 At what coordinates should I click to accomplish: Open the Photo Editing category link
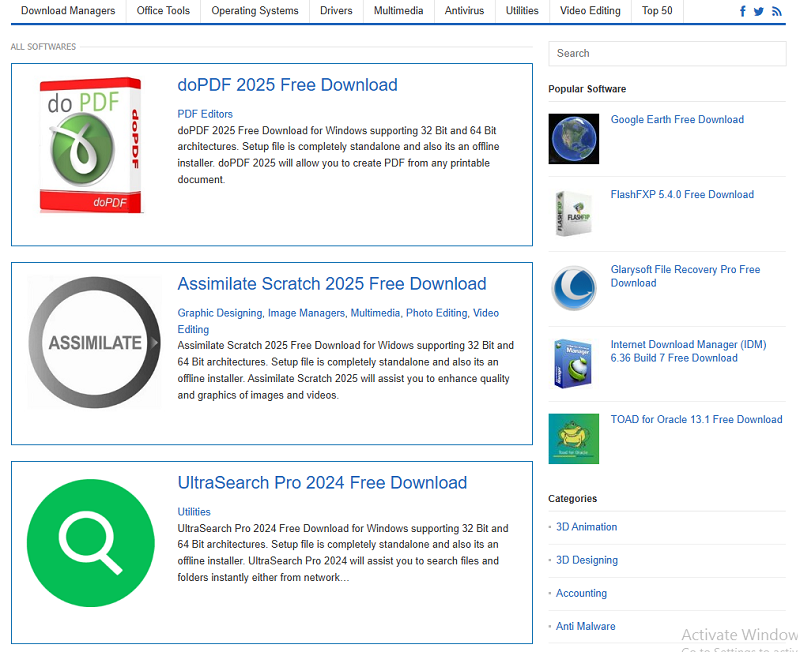click(x=436, y=313)
